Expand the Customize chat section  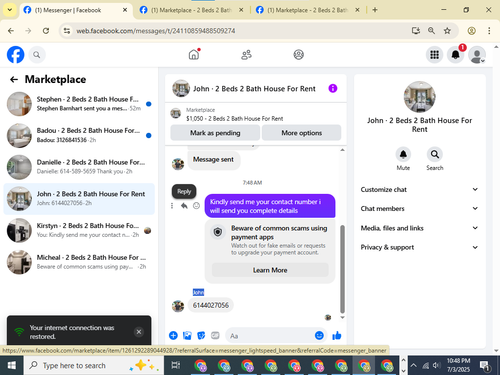tap(419, 189)
